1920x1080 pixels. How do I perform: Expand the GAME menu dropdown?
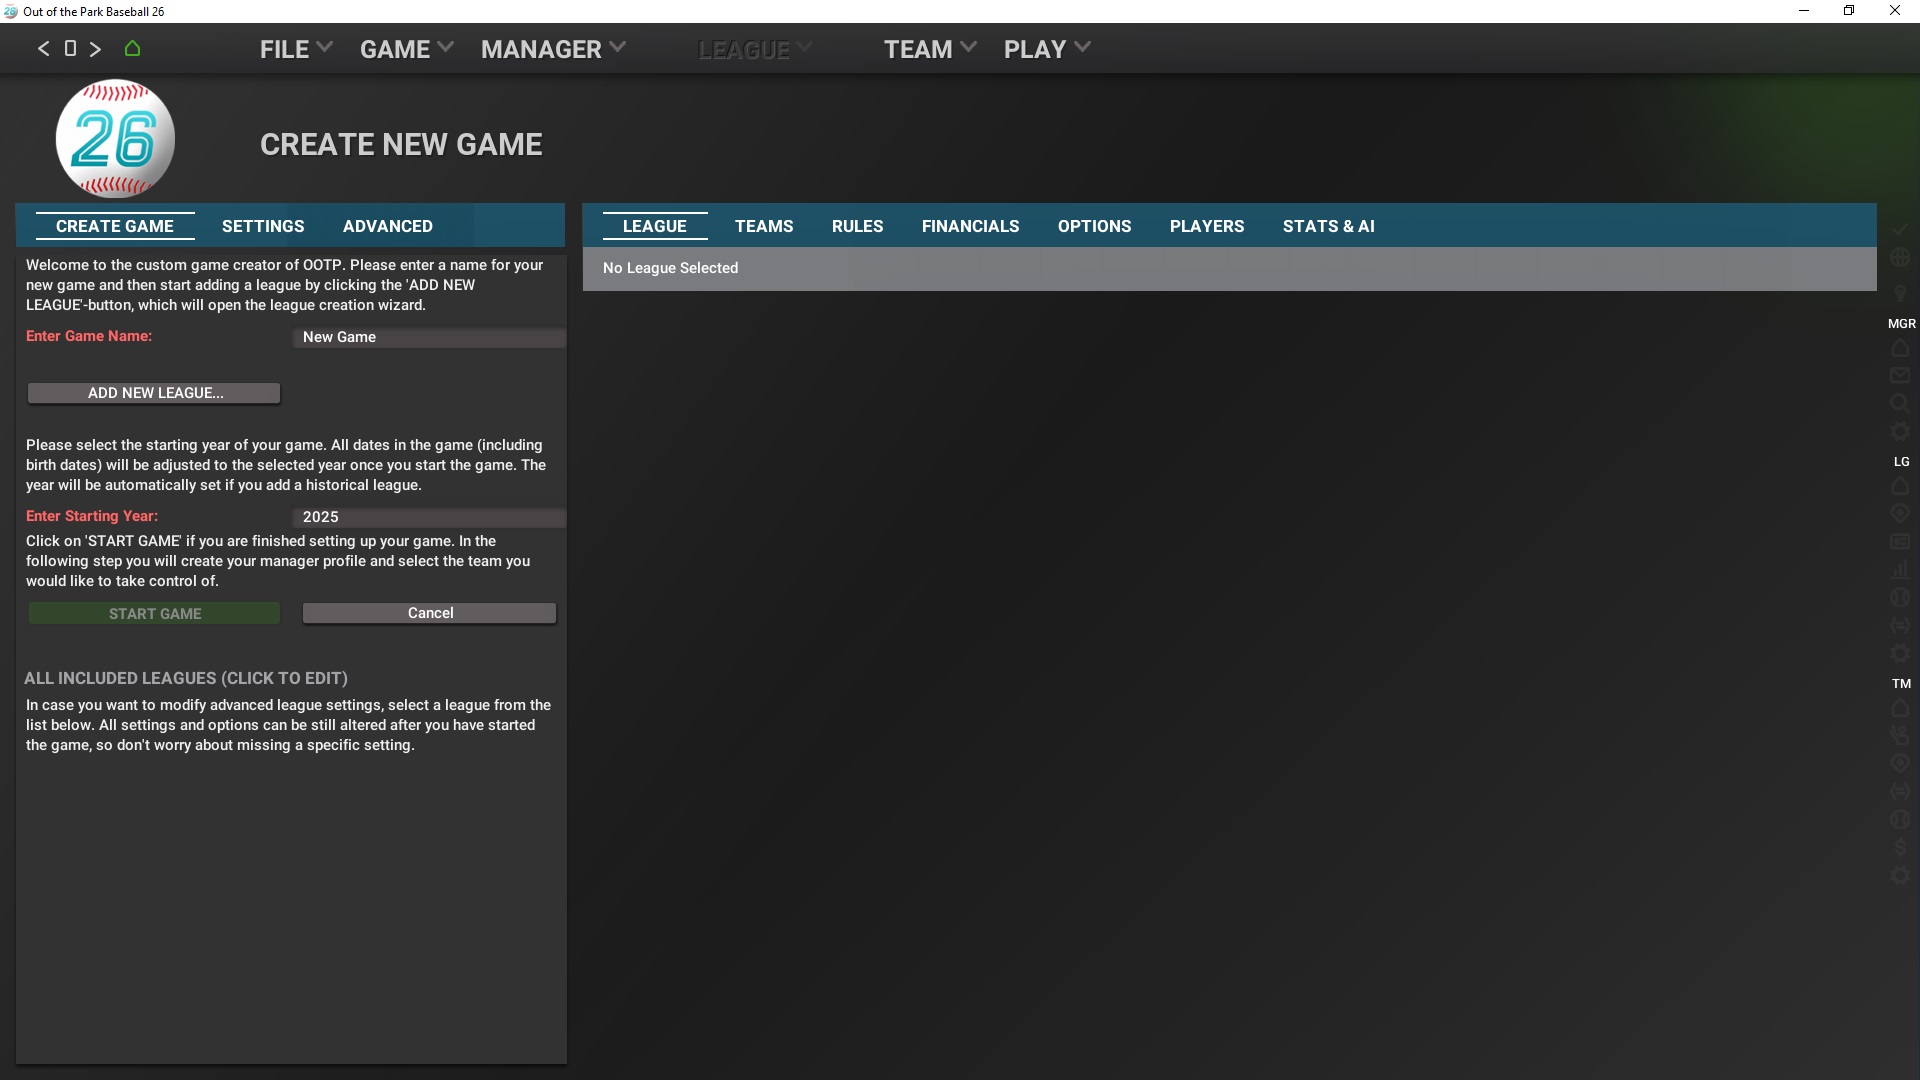click(x=406, y=49)
